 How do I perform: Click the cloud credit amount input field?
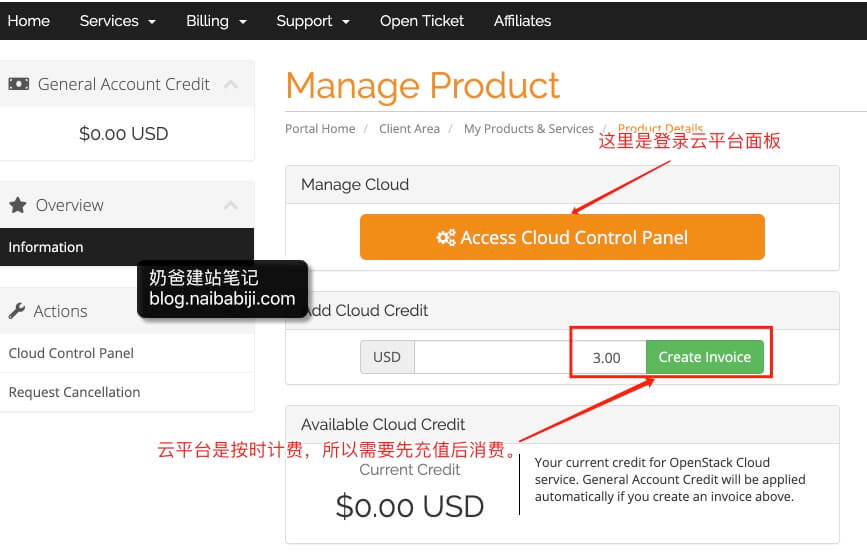528,357
